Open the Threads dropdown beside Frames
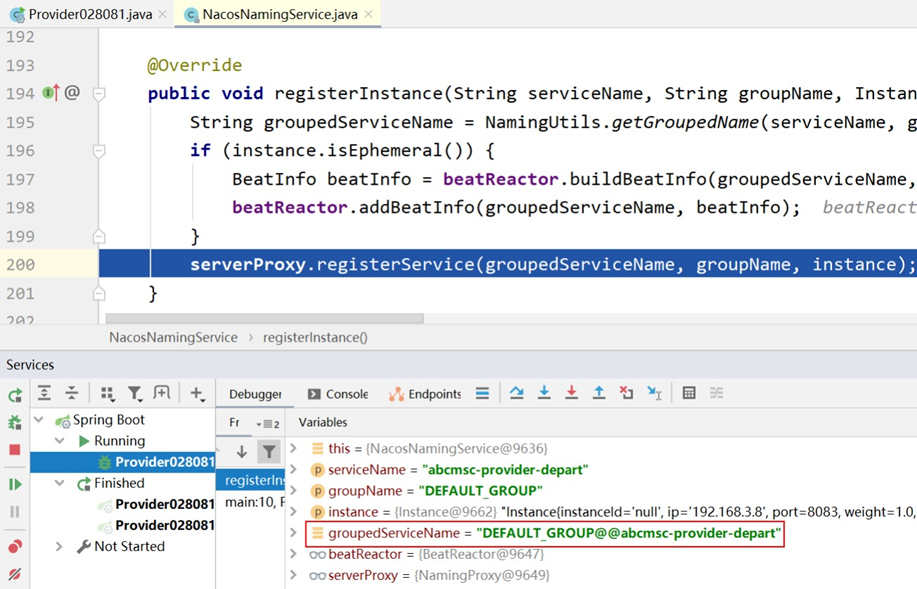Image resolution: width=917 pixels, height=589 pixels. coord(268,423)
